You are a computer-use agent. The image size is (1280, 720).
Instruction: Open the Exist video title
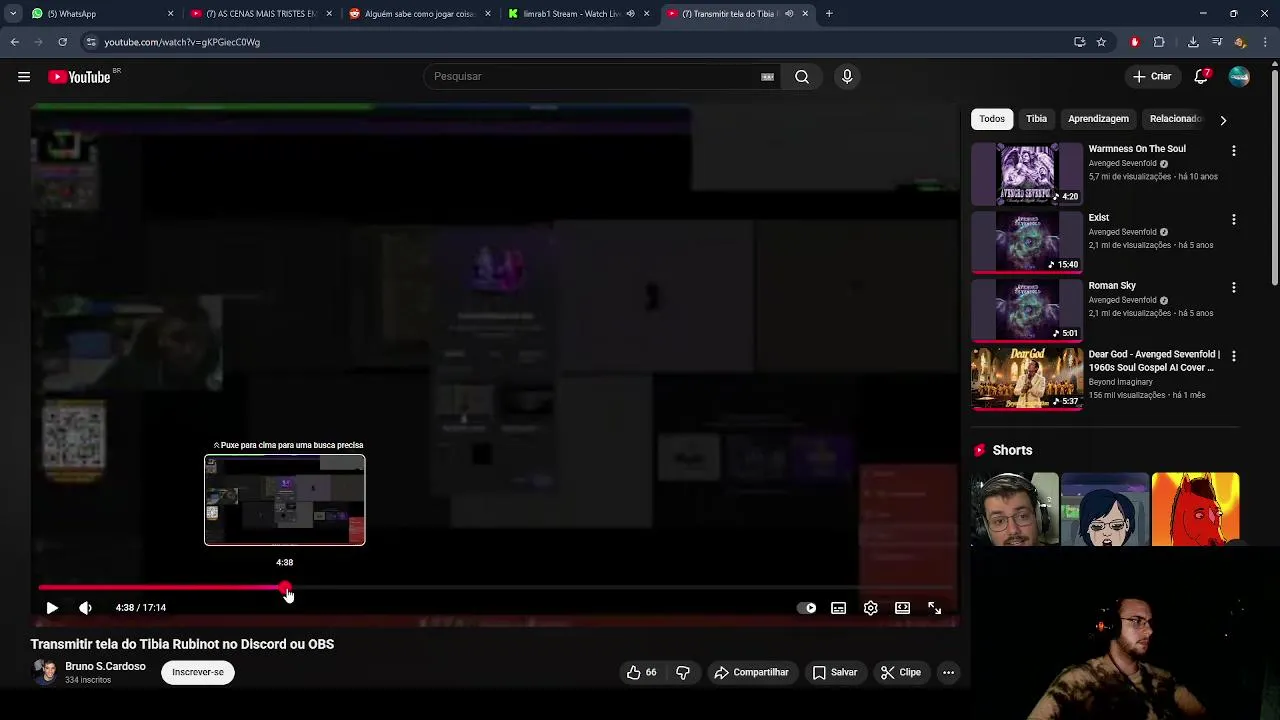click(x=1099, y=218)
